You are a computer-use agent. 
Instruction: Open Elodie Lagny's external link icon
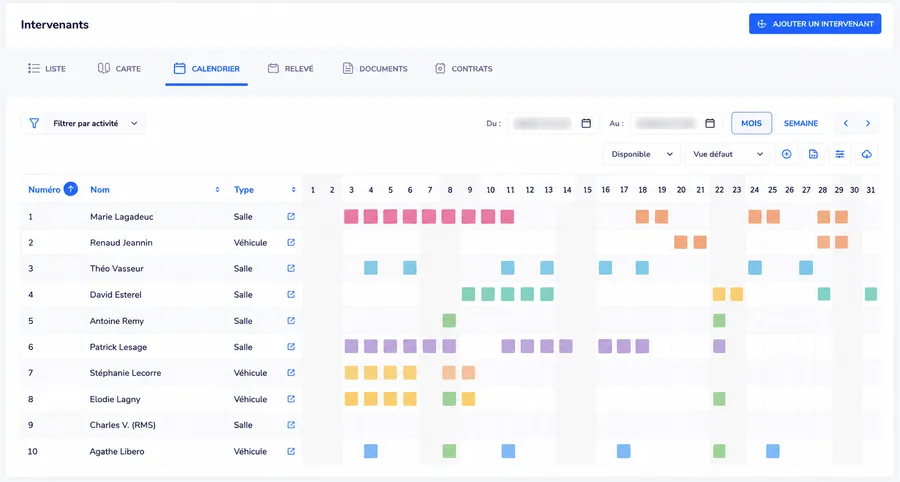291,399
